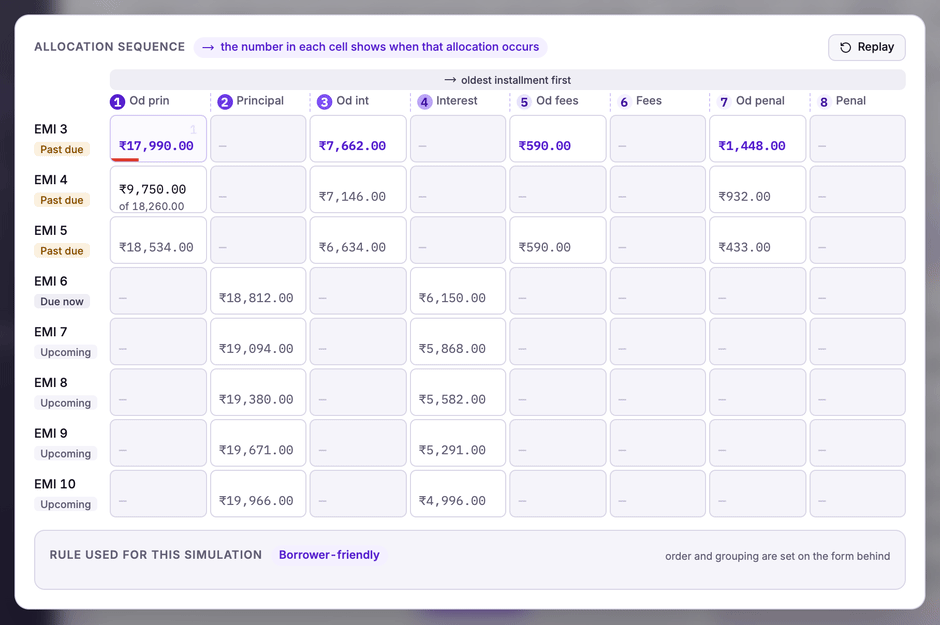Click the order and grouping note text

[x=778, y=556]
